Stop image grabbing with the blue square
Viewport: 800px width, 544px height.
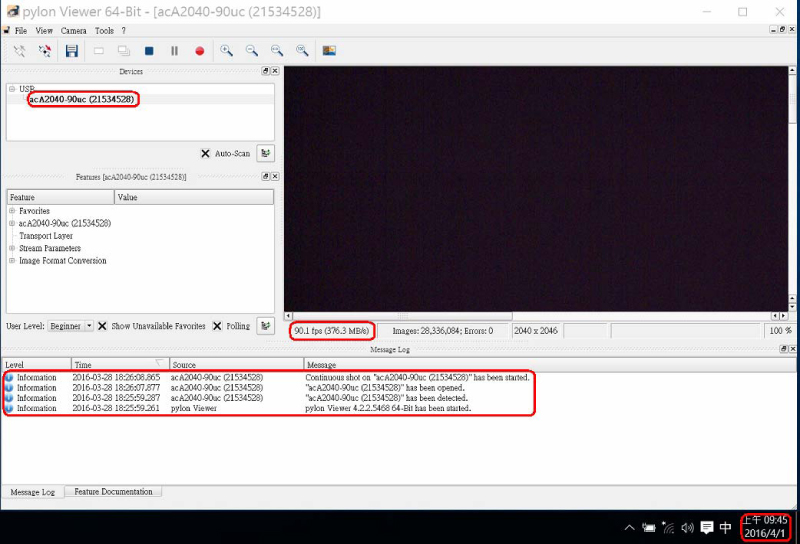[x=149, y=51]
